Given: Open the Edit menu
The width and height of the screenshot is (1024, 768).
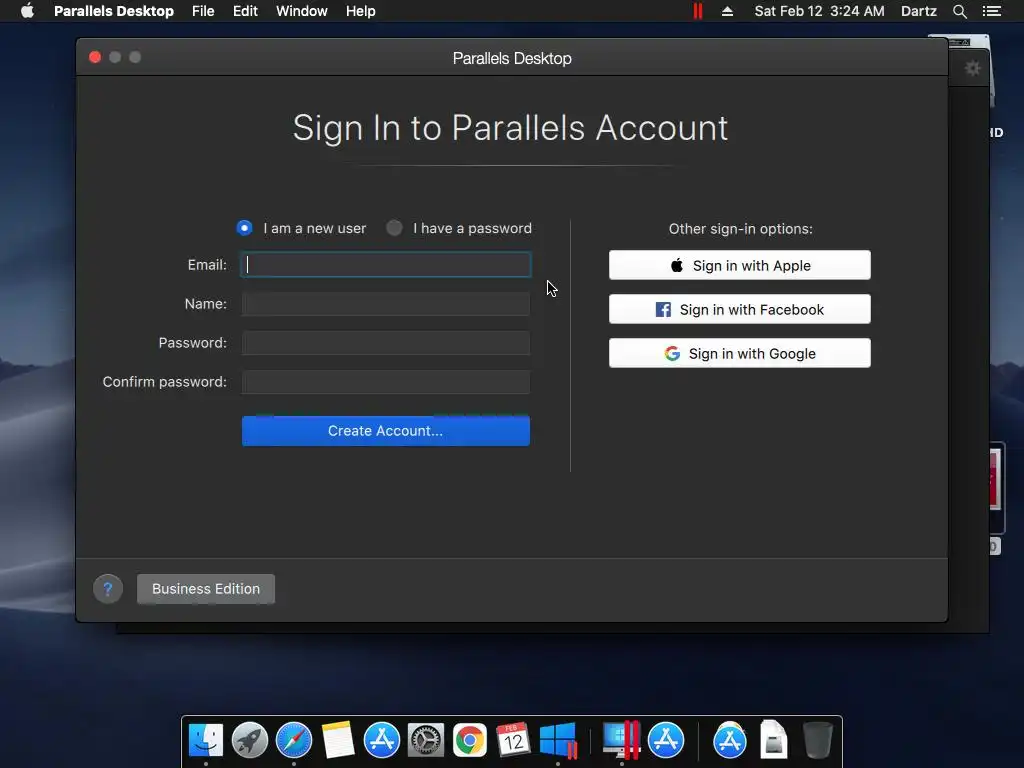Looking at the screenshot, I should tap(245, 11).
